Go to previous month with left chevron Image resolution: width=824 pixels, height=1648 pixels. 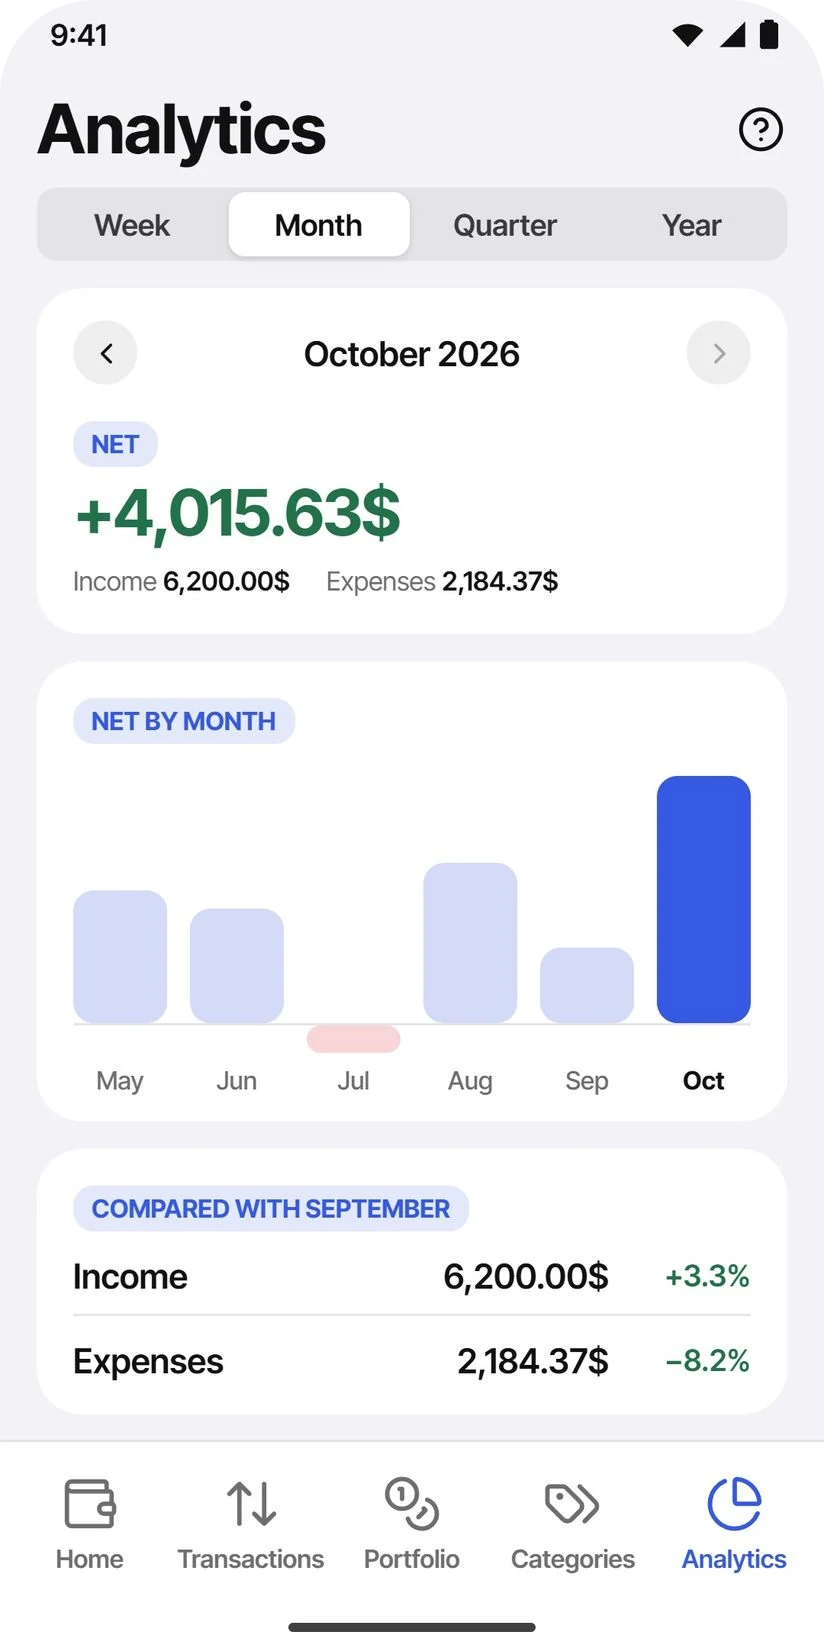point(105,353)
